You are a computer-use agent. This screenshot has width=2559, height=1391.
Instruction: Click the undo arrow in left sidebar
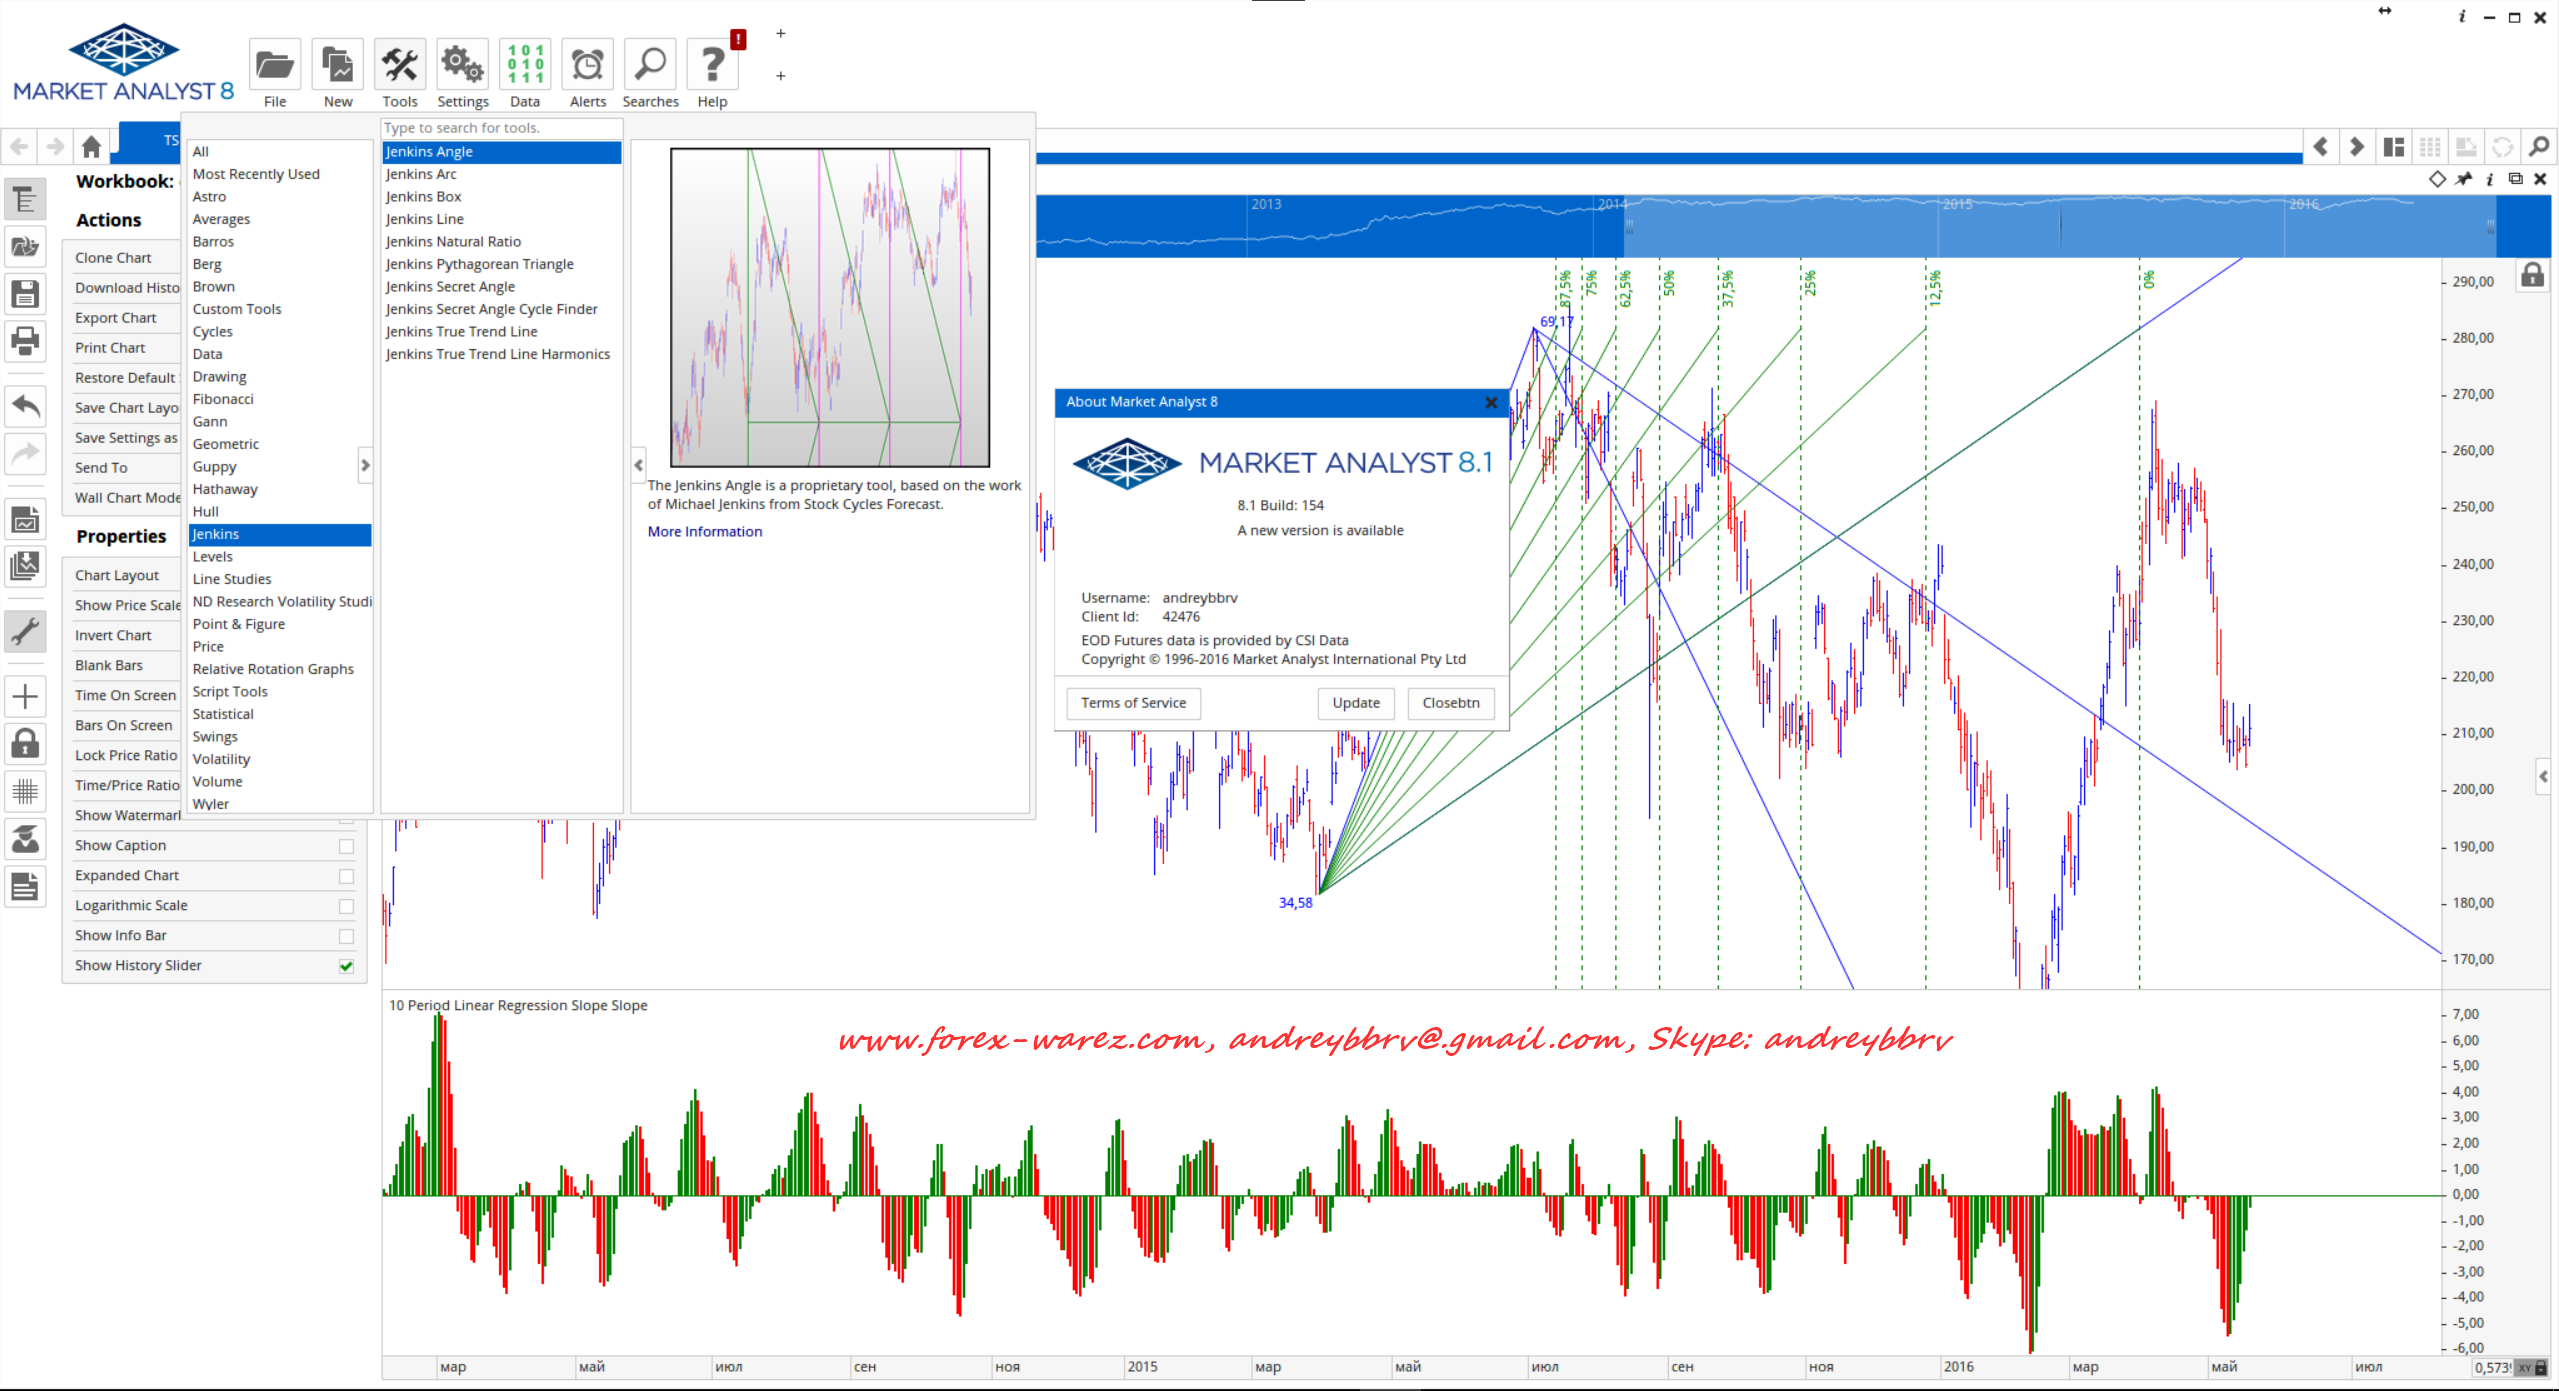[25, 406]
